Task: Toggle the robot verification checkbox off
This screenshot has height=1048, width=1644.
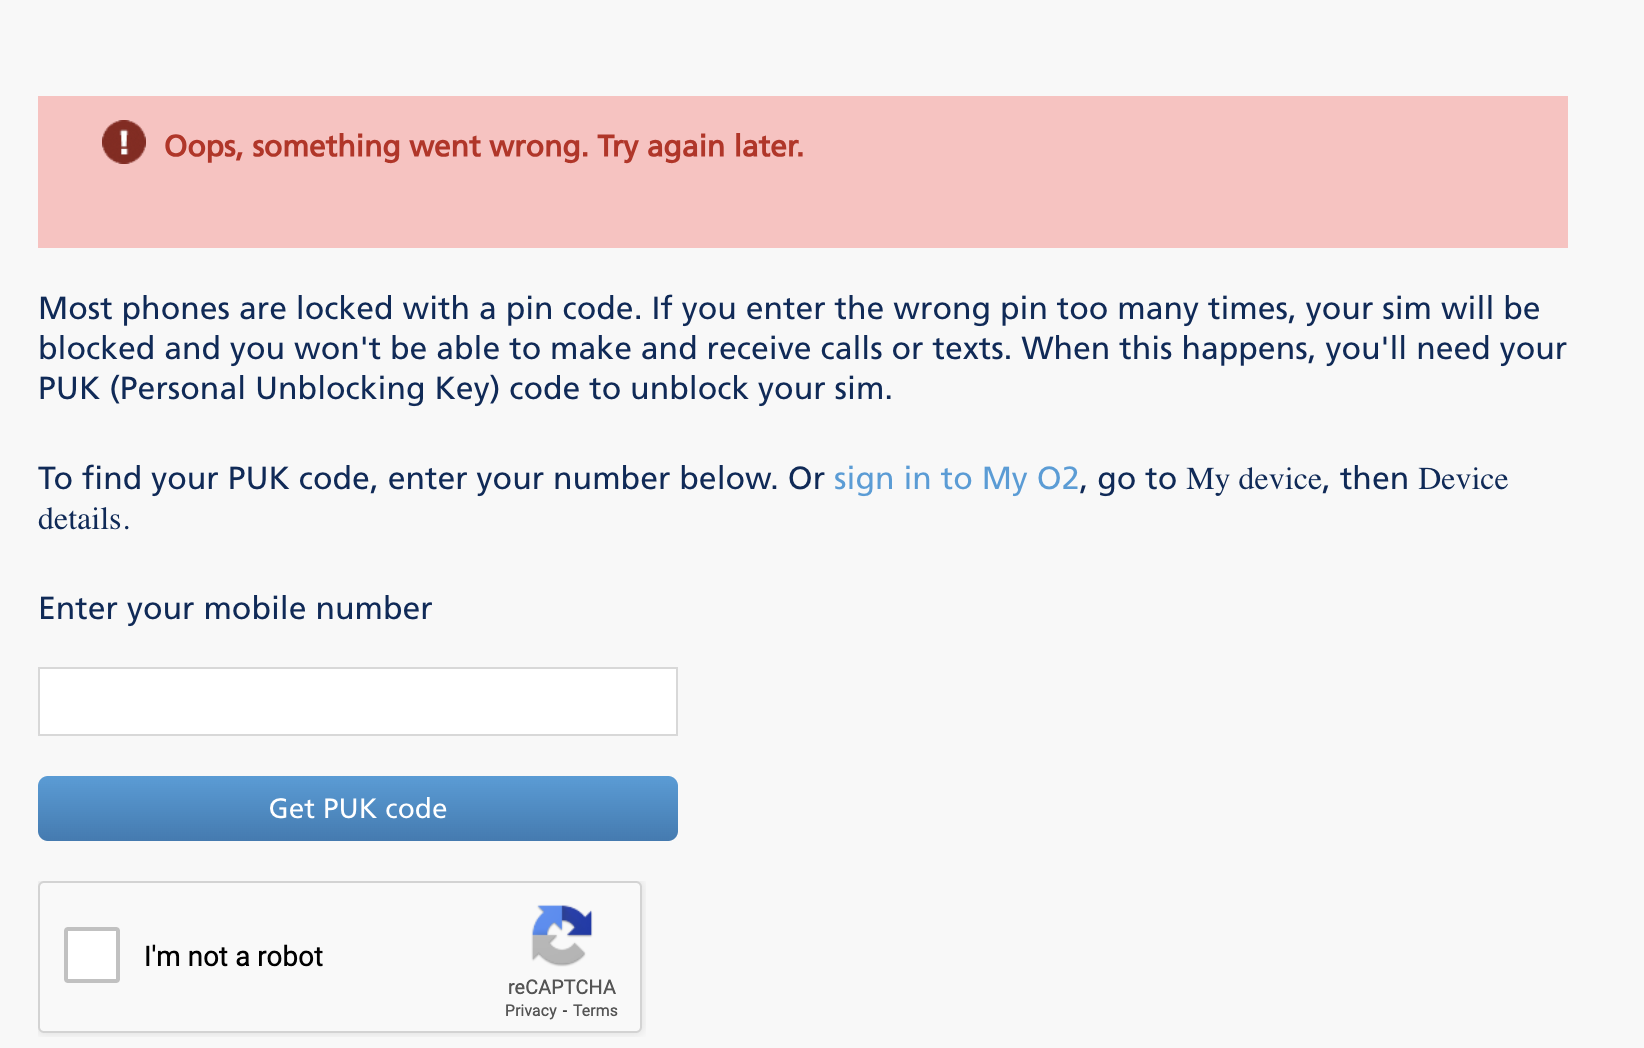Action: click(91, 955)
